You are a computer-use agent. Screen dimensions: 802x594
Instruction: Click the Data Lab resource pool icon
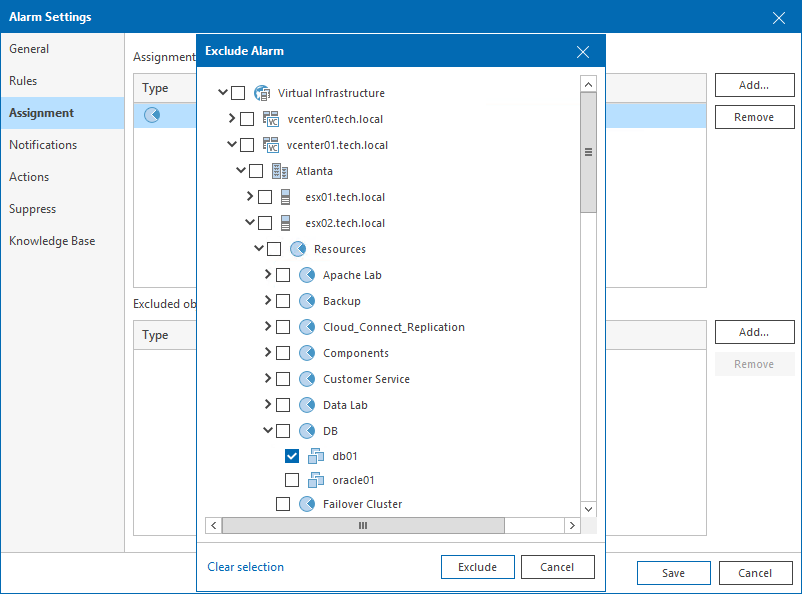[x=307, y=405]
